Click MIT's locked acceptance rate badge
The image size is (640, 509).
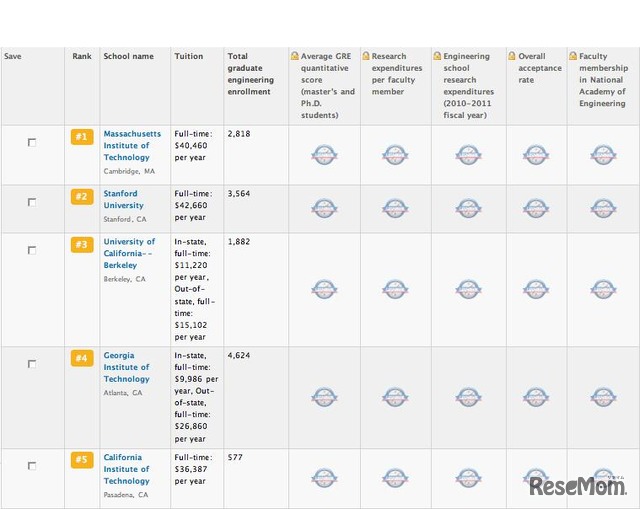point(536,155)
